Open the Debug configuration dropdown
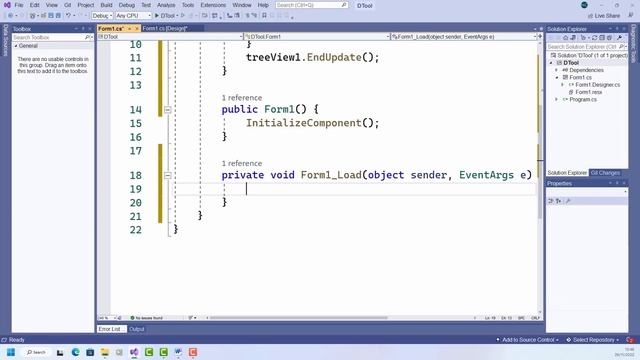 click(102, 16)
